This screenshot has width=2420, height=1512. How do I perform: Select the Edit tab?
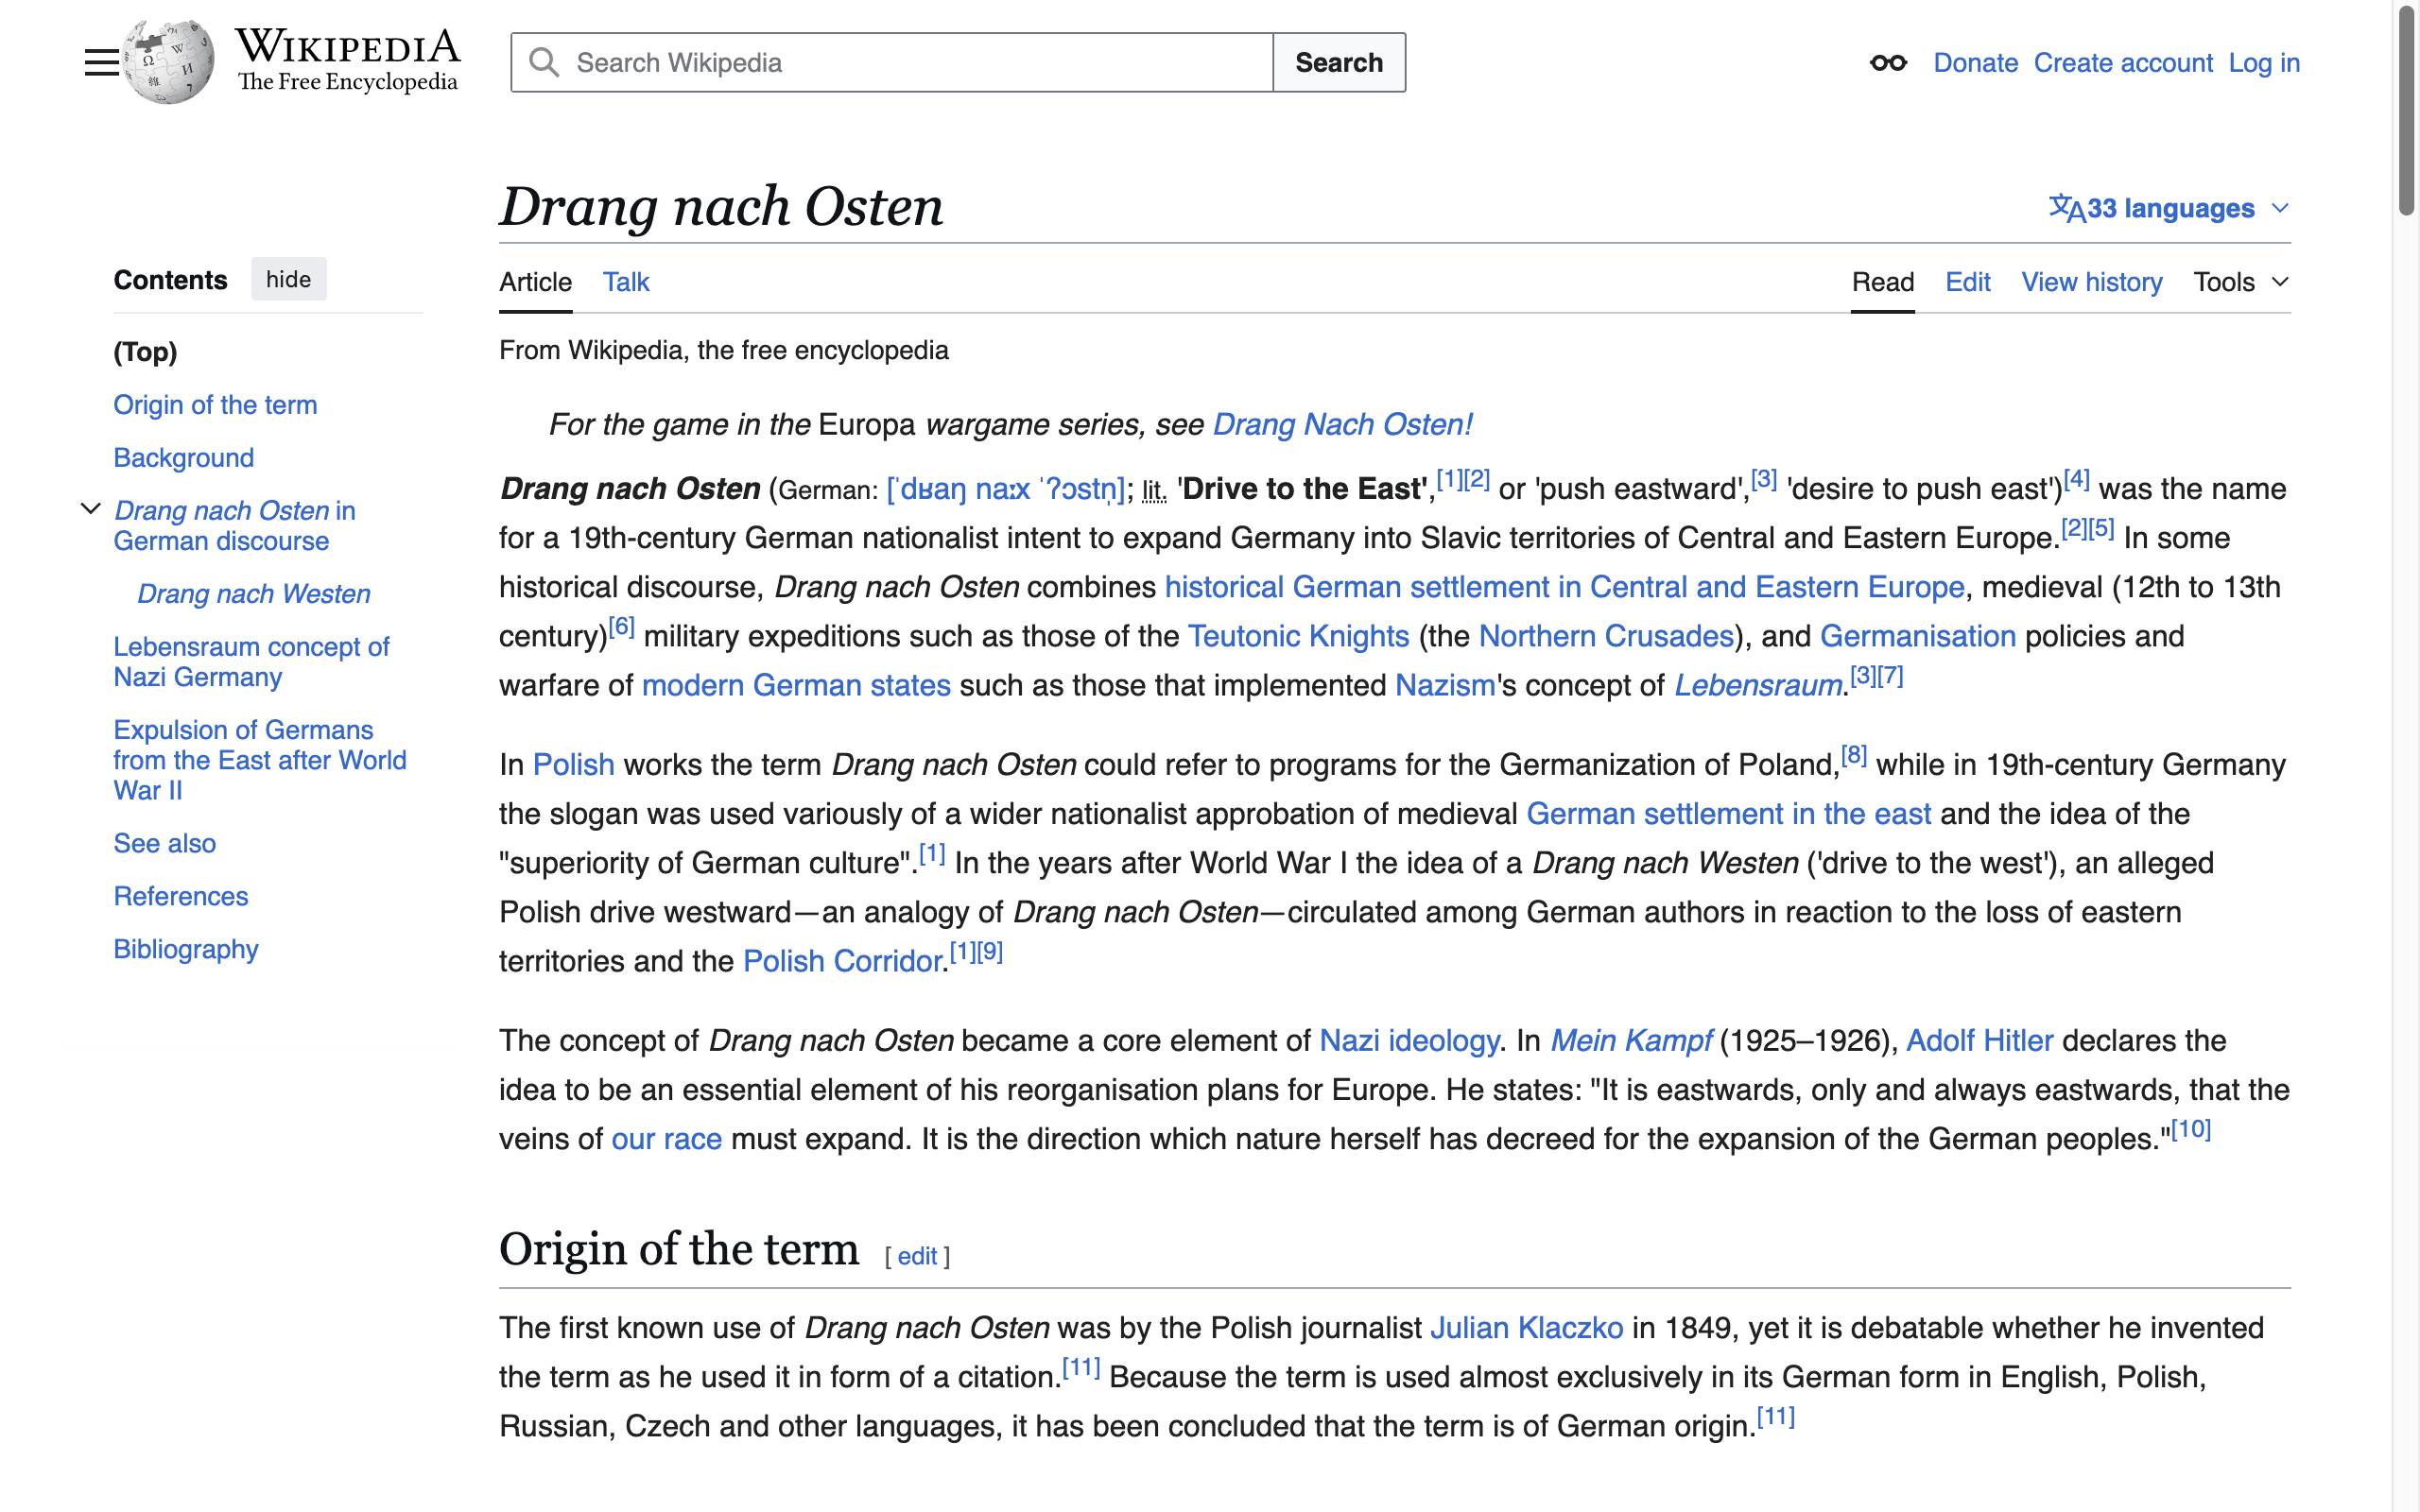pyautogui.click(x=1967, y=282)
